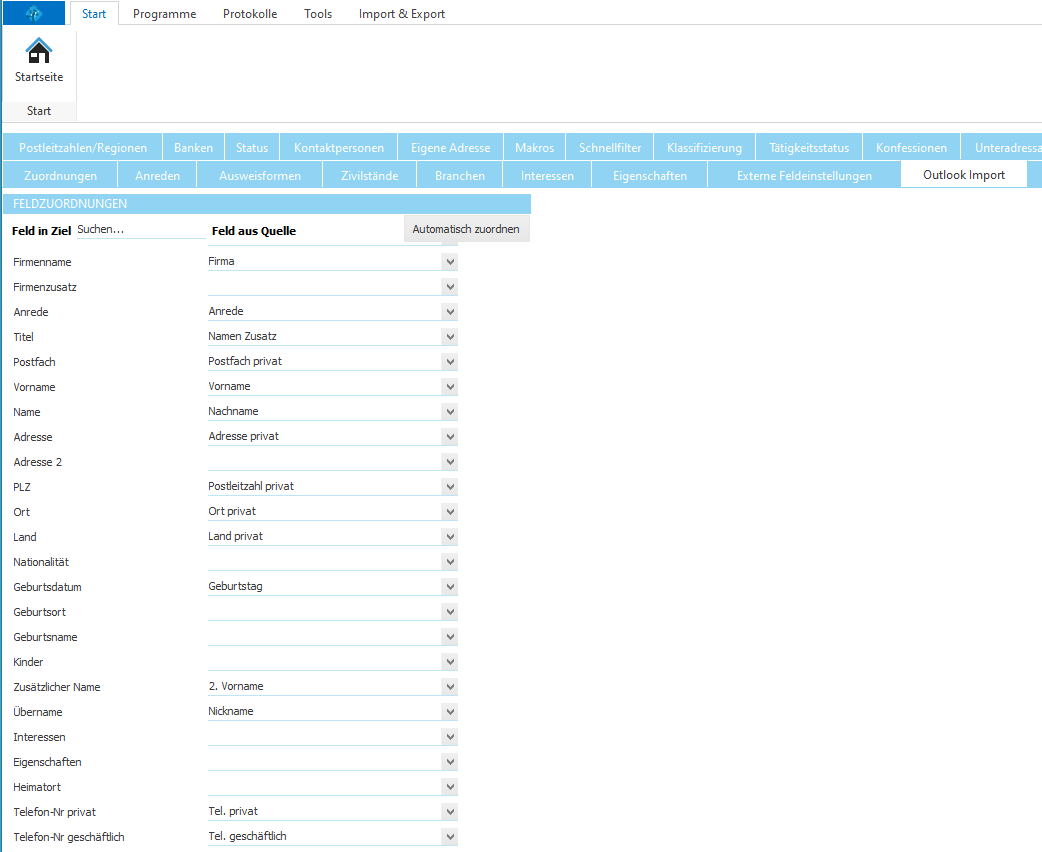This screenshot has width=1042, height=852.
Task: Switch to Kontaktpersonen tab
Action: click(x=339, y=148)
